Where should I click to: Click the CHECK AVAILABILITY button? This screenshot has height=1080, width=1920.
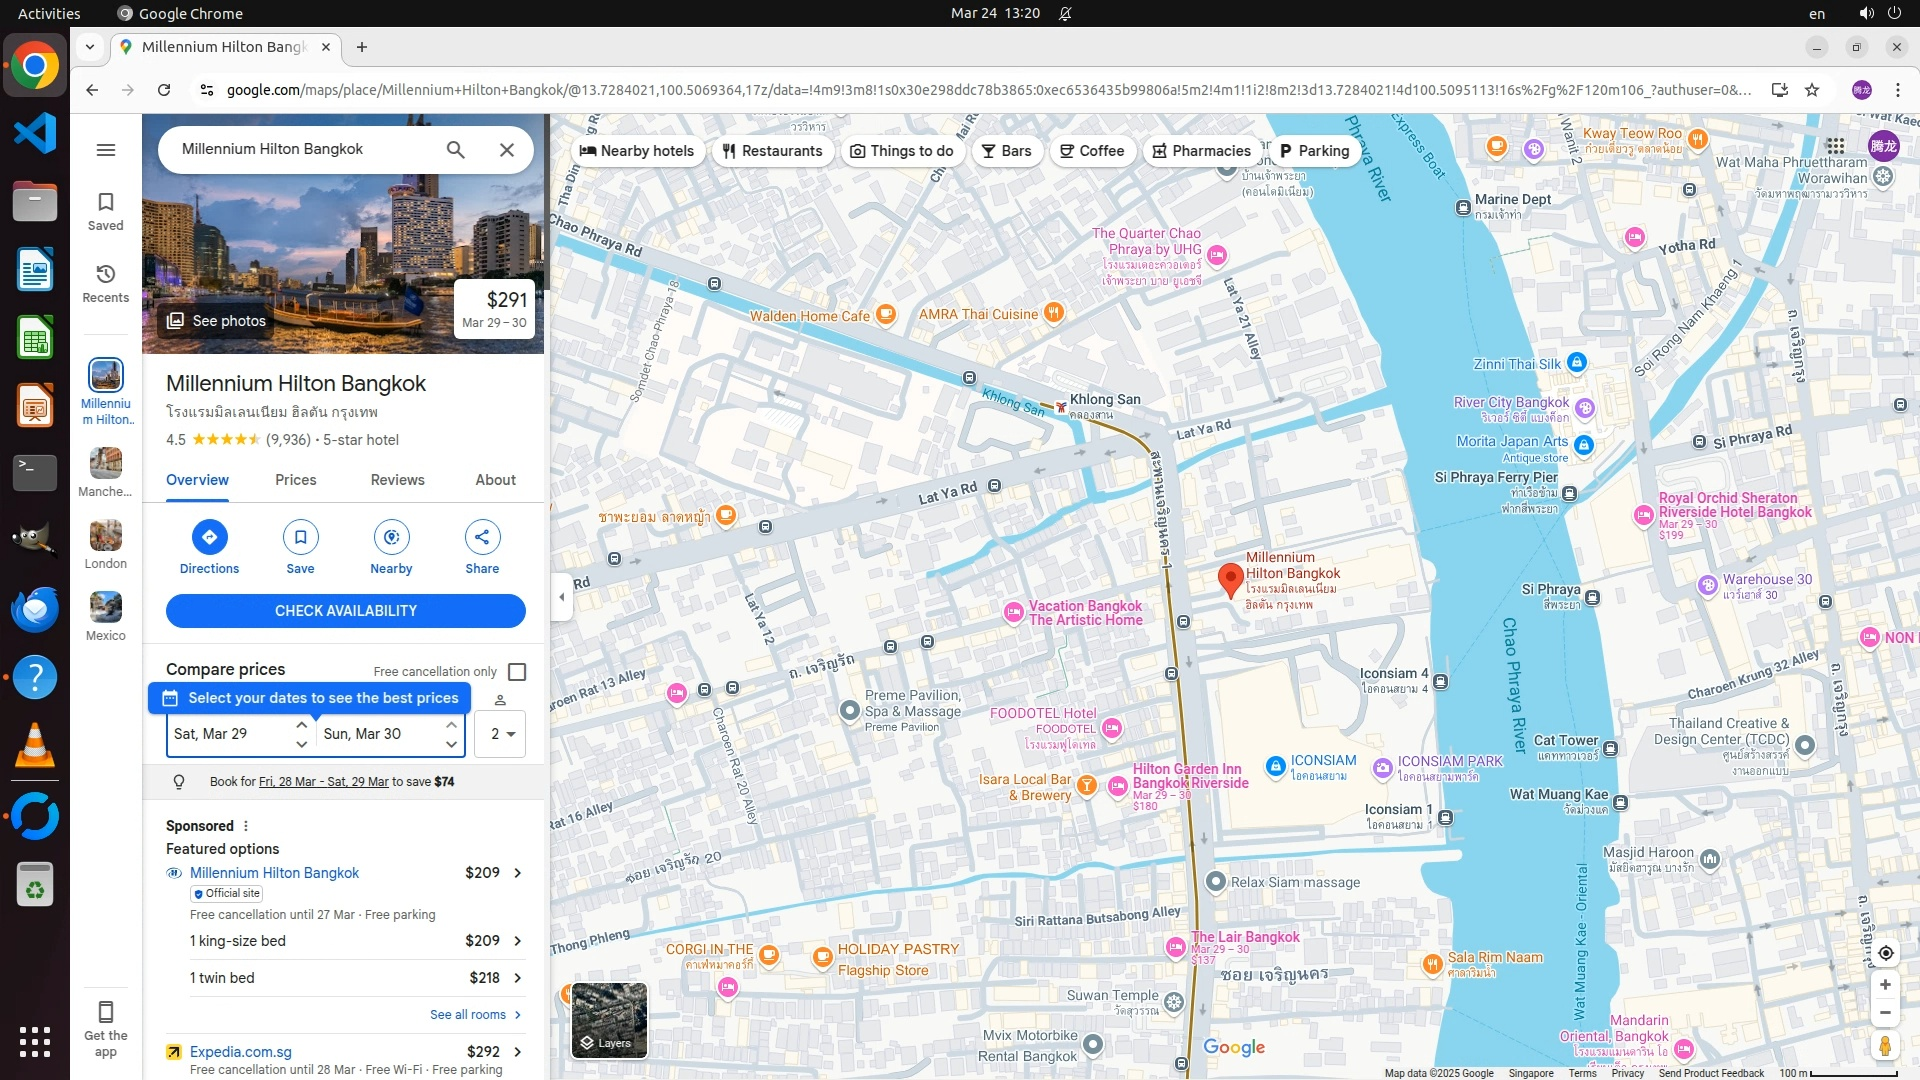pos(345,611)
